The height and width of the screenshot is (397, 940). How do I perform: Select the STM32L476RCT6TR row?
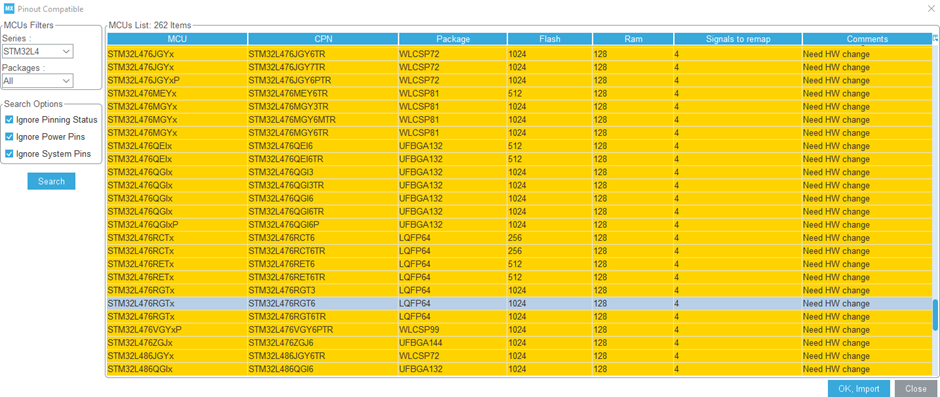click(520, 251)
